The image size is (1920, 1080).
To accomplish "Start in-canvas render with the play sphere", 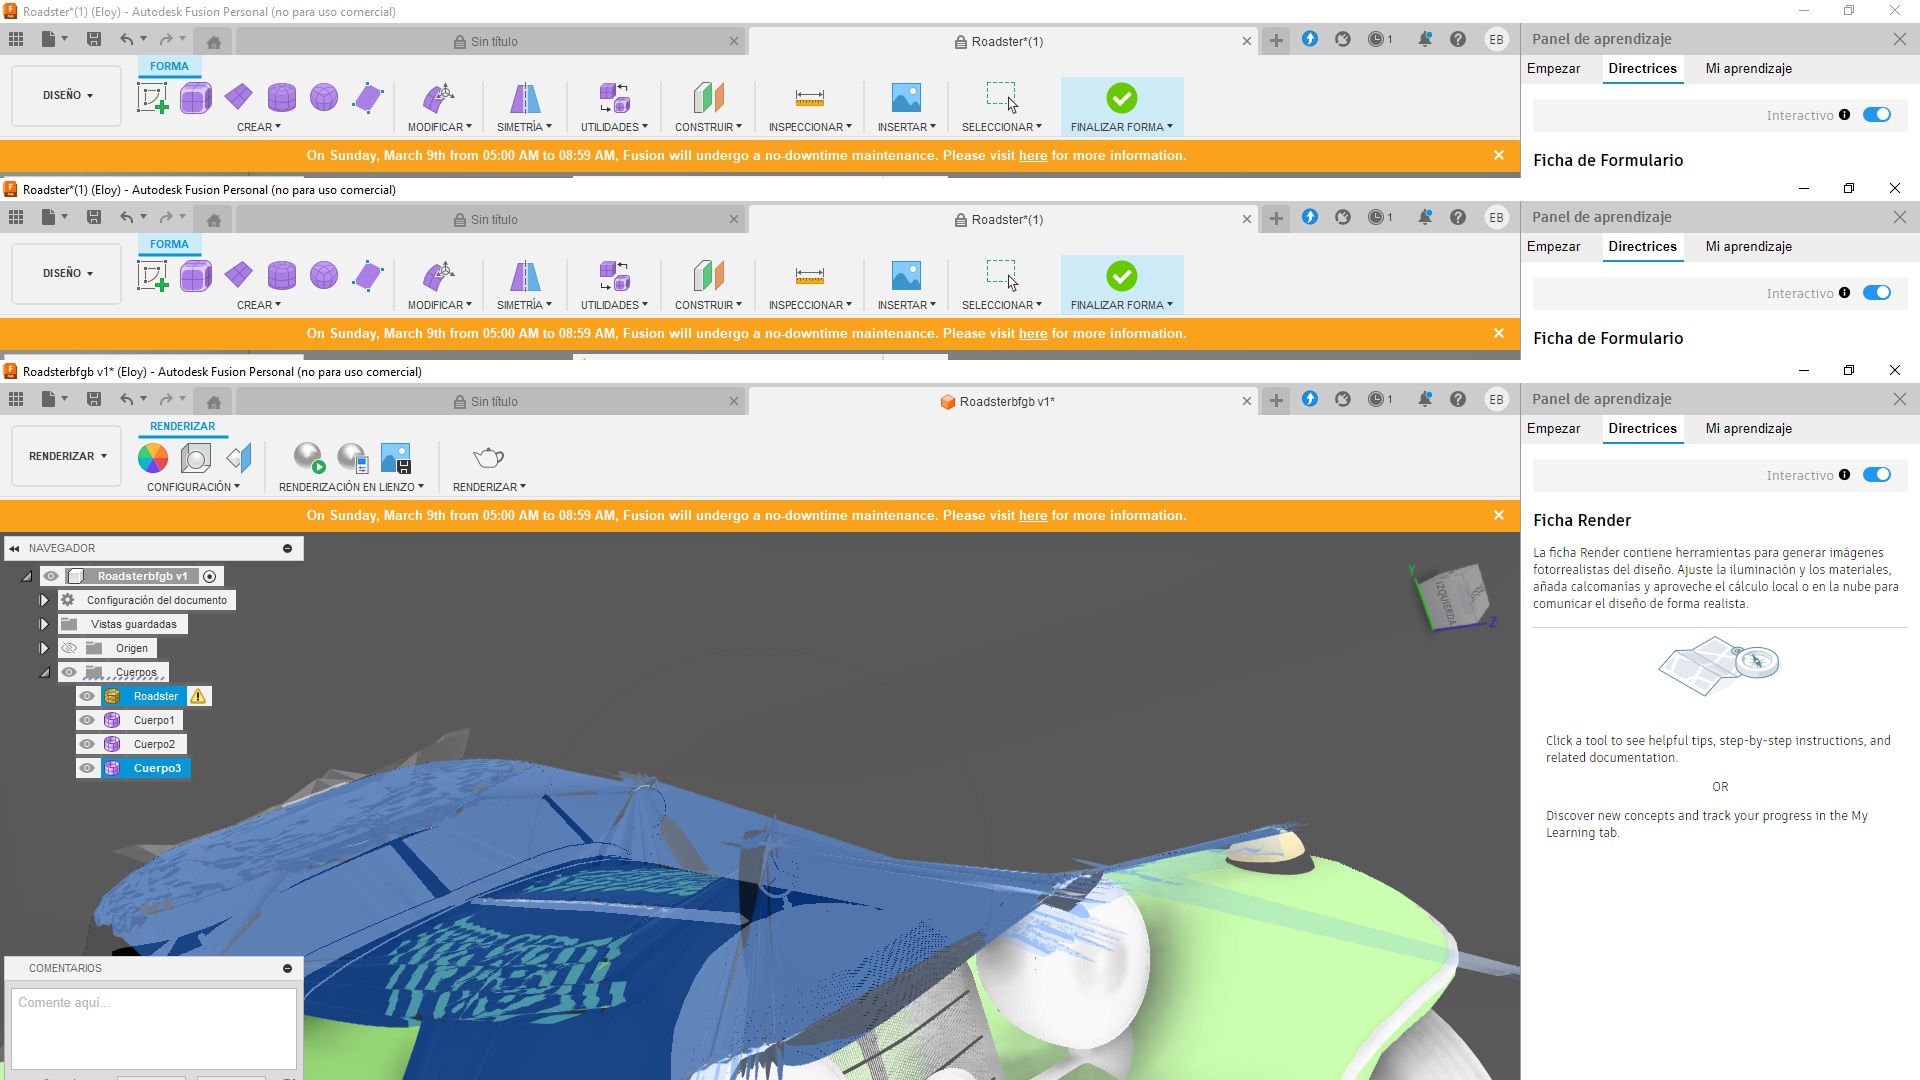I will coord(309,458).
